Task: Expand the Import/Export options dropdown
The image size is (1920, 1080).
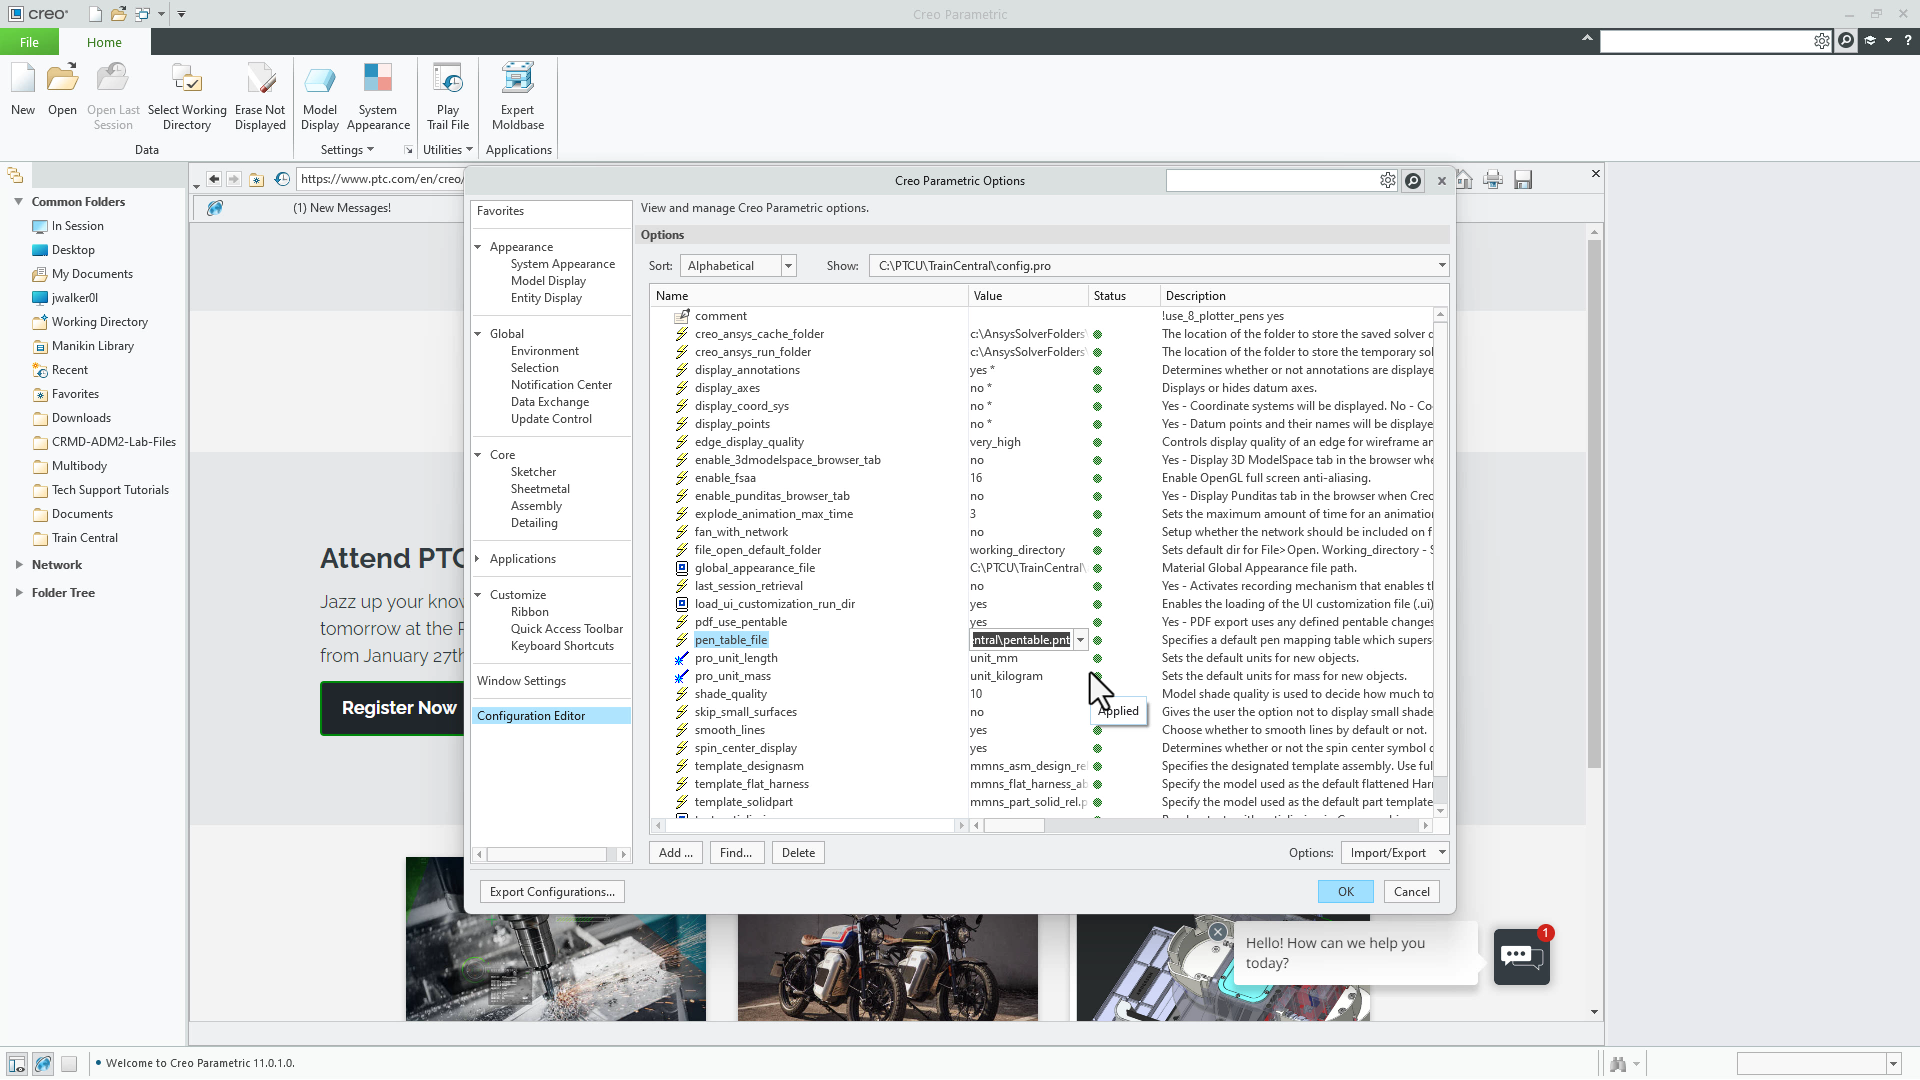Action: tap(1442, 853)
